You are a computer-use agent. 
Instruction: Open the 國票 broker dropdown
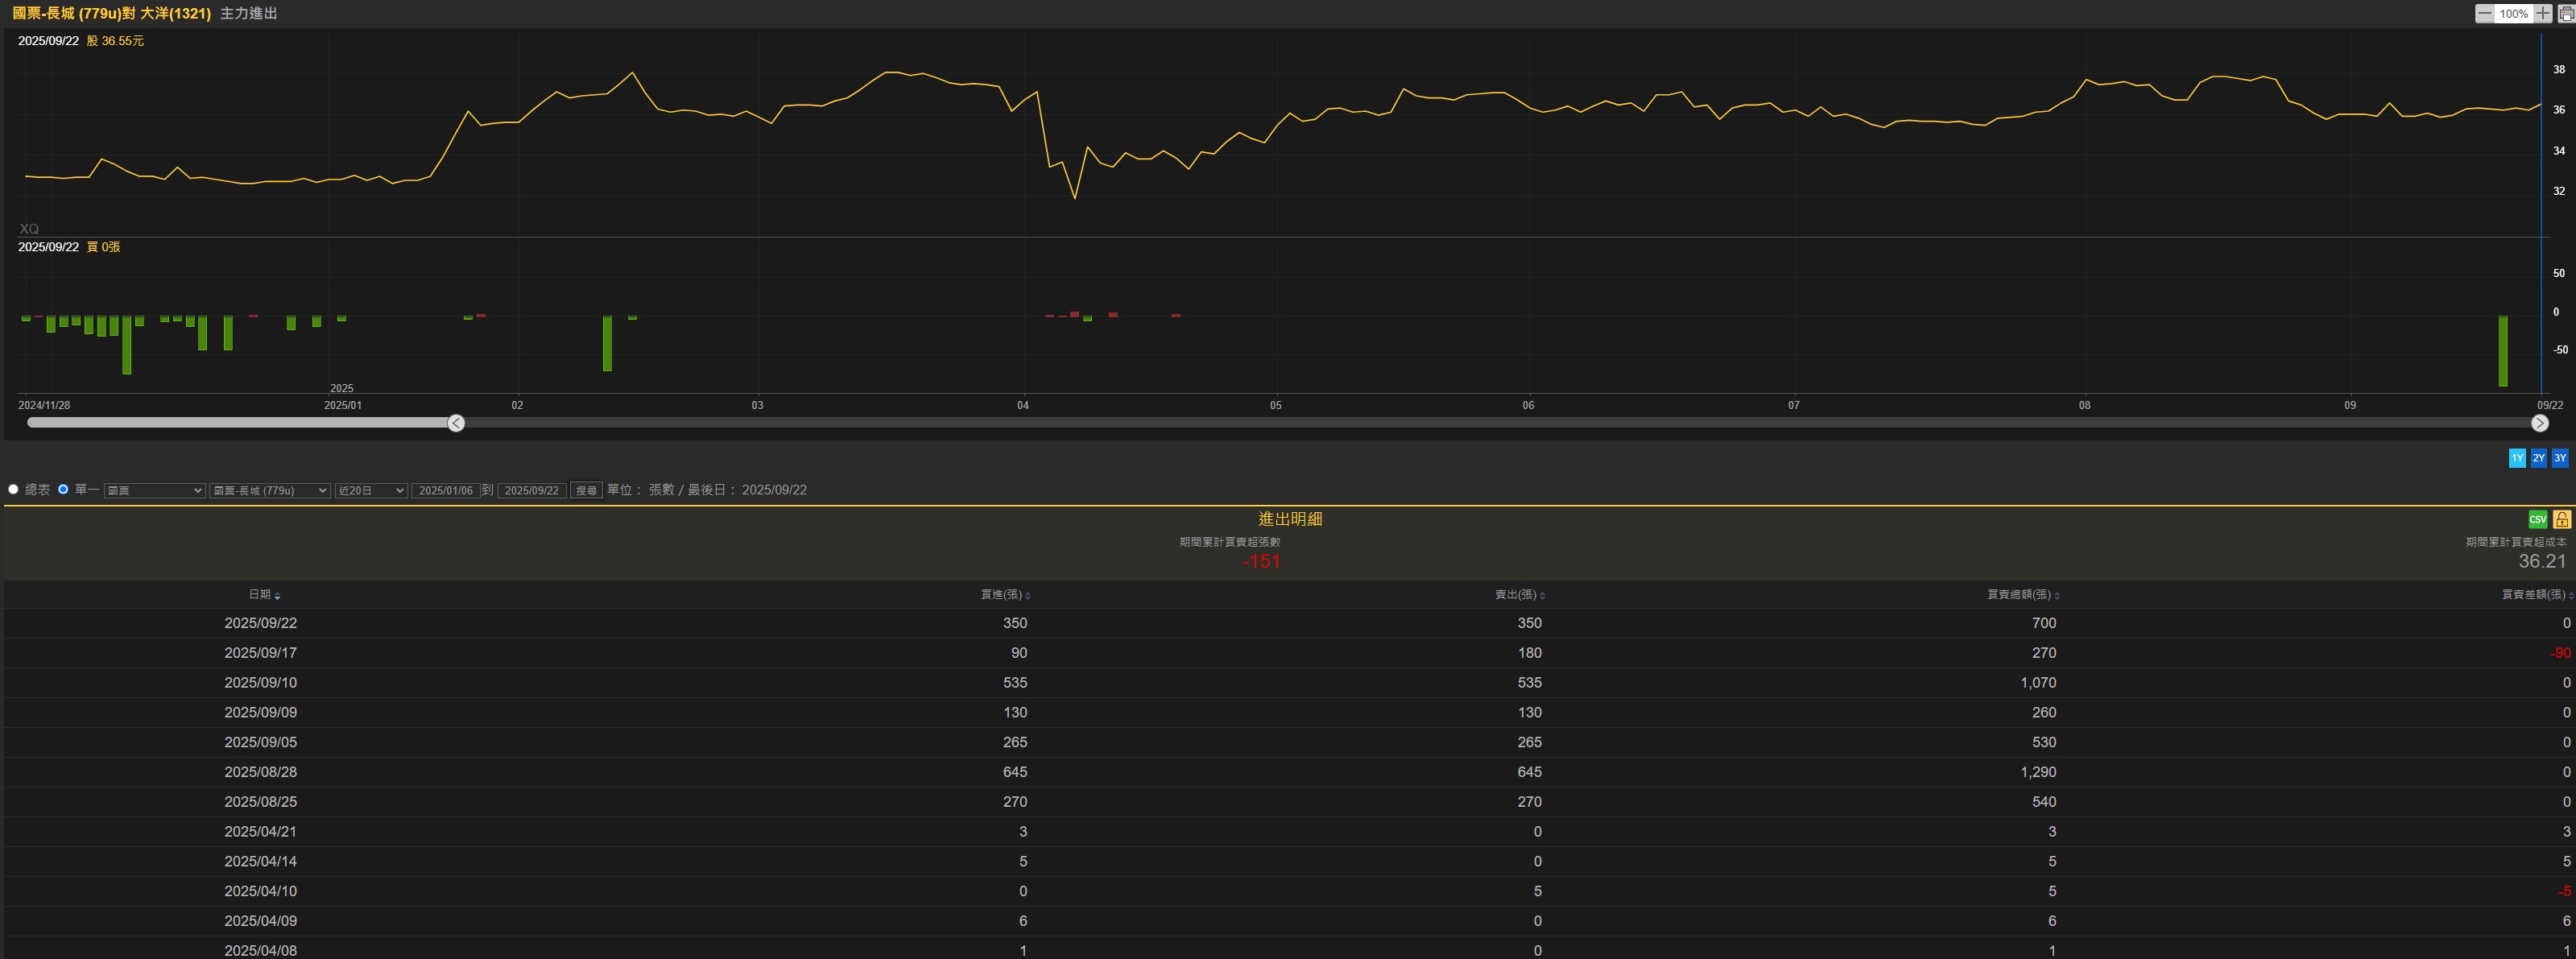pos(154,490)
